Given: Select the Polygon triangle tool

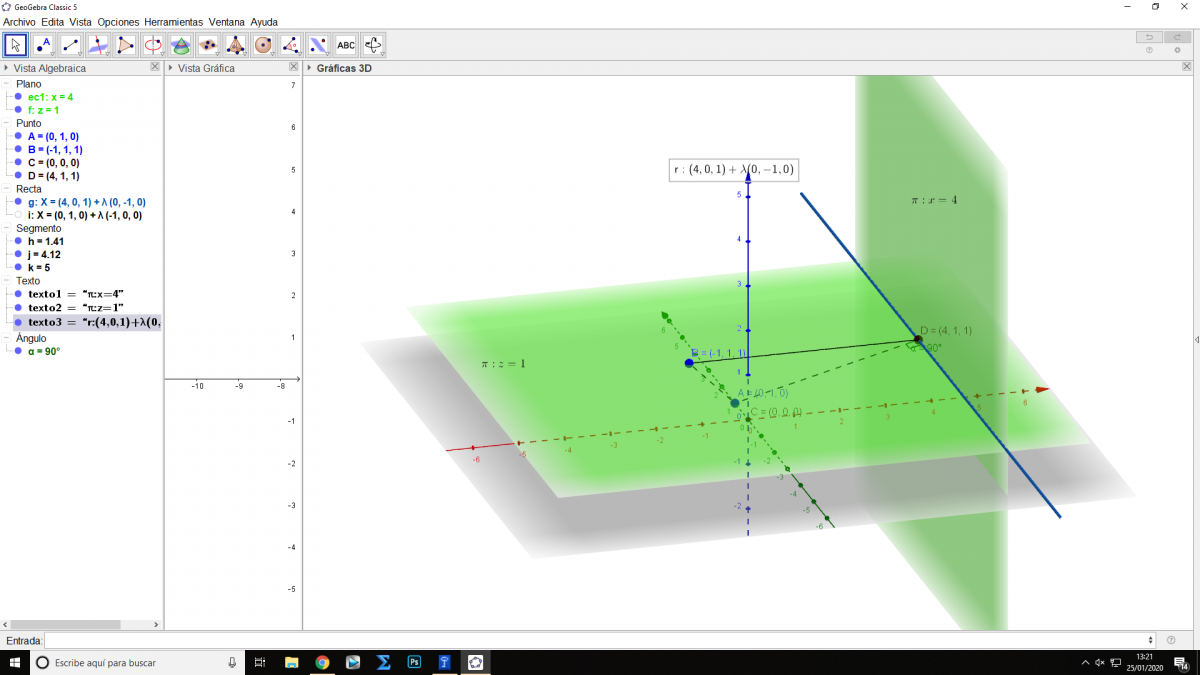Looking at the screenshot, I should 125,45.
